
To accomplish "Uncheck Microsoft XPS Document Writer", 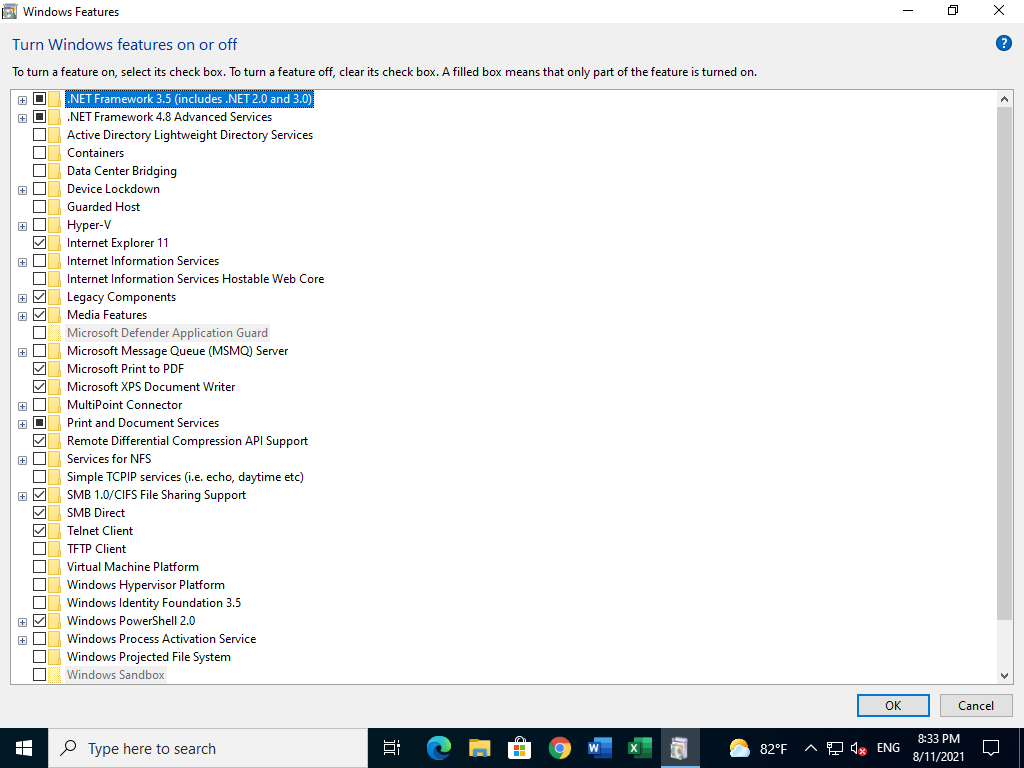I will 39,387.
